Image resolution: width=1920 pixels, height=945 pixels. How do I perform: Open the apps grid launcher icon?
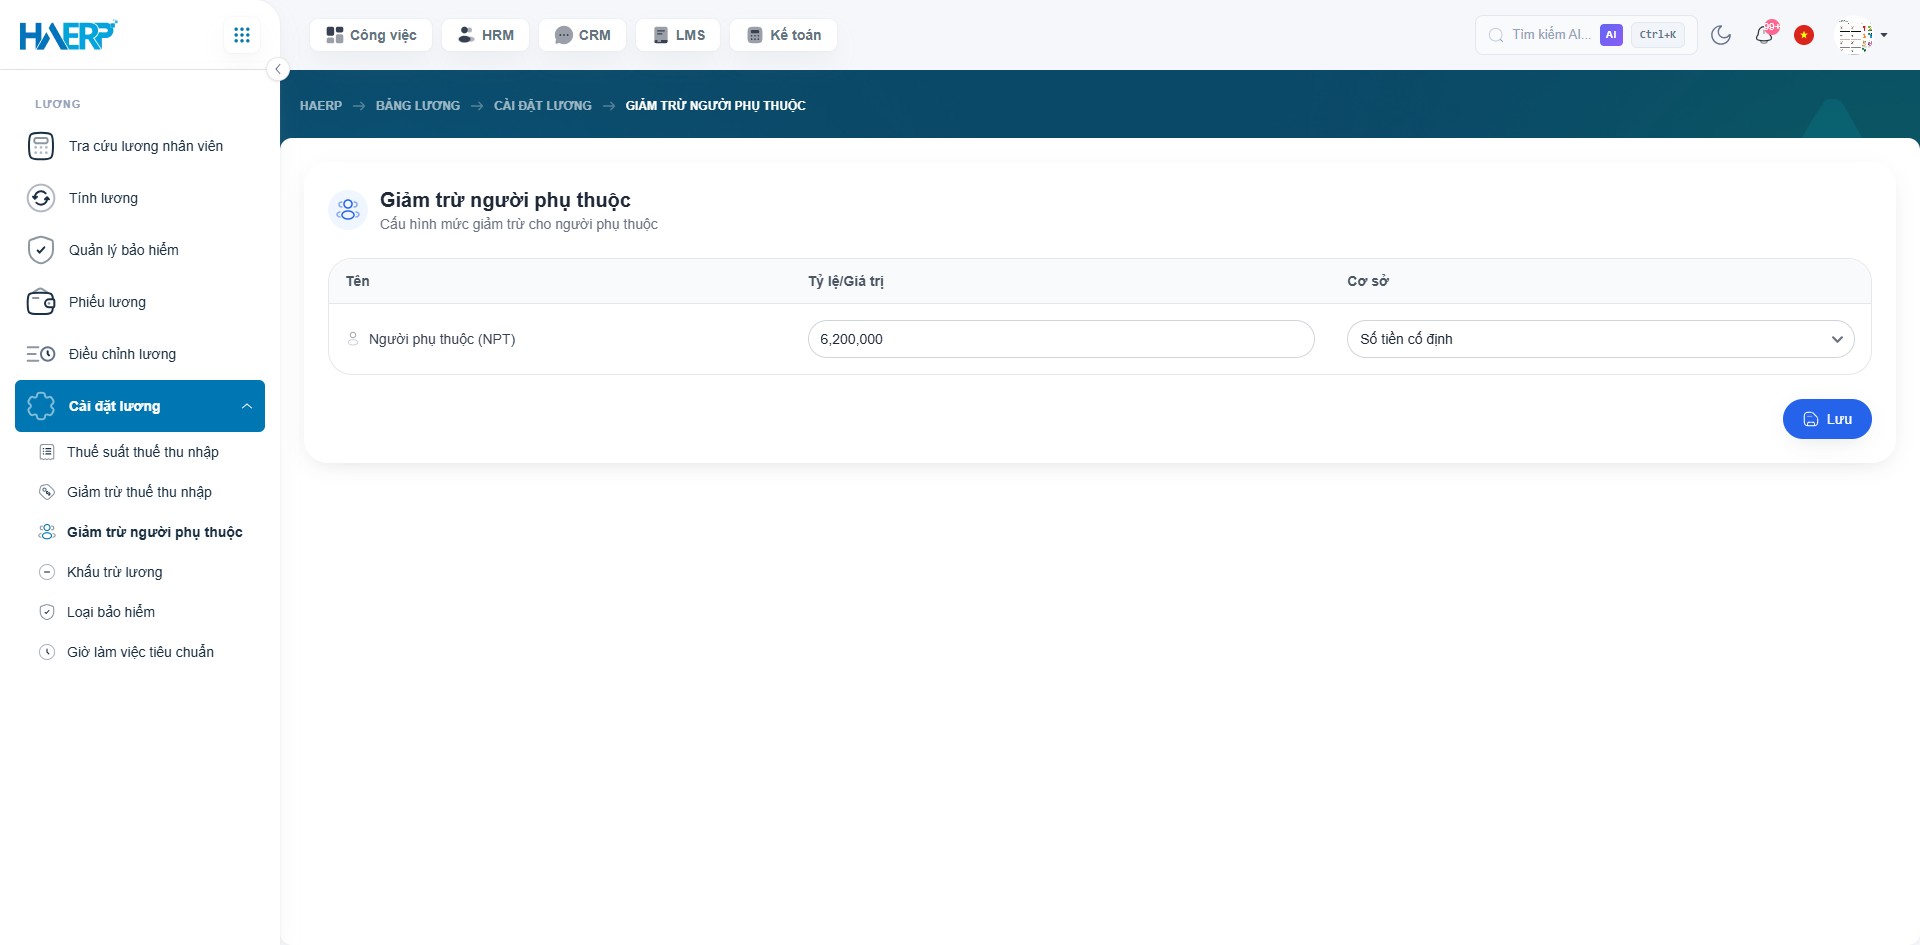tap(242, 35)
